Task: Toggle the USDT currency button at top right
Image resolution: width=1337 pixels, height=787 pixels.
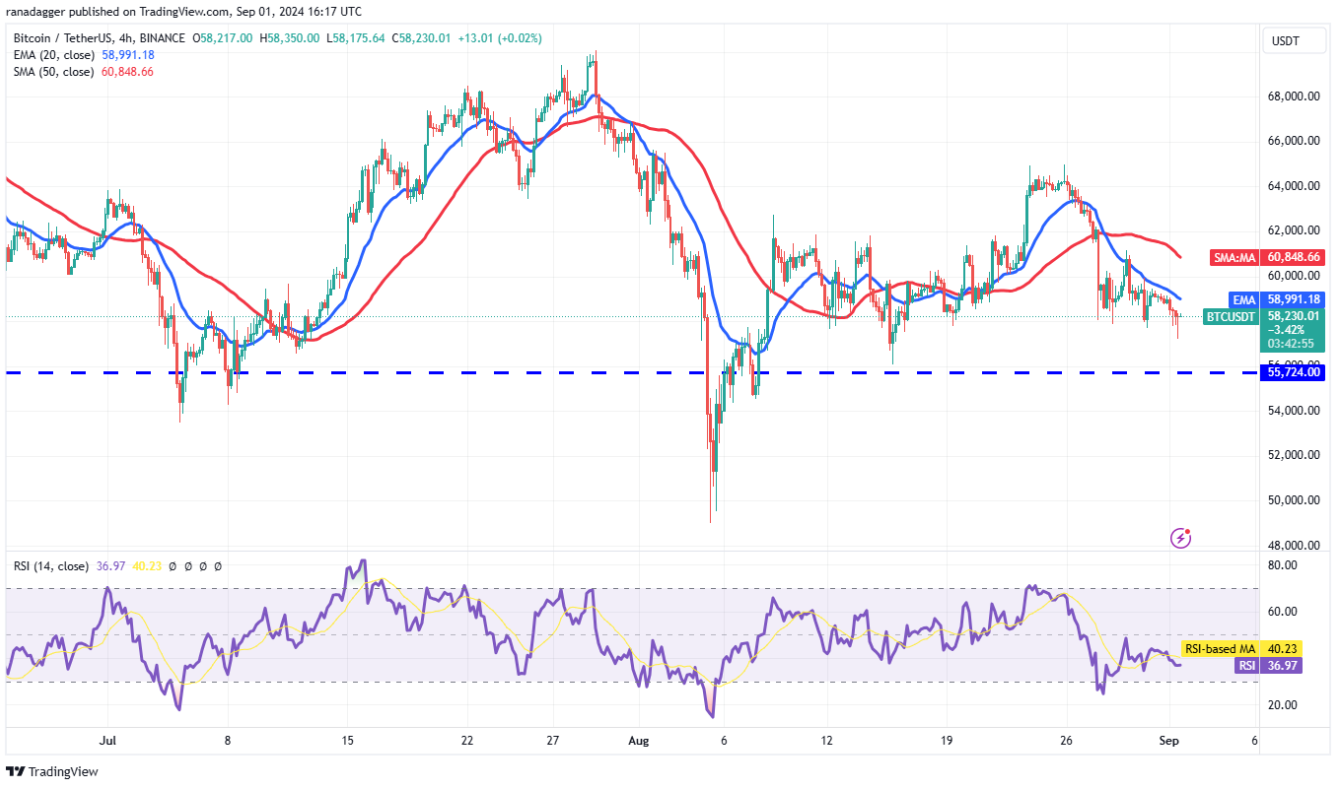Action: (1294, 41)
